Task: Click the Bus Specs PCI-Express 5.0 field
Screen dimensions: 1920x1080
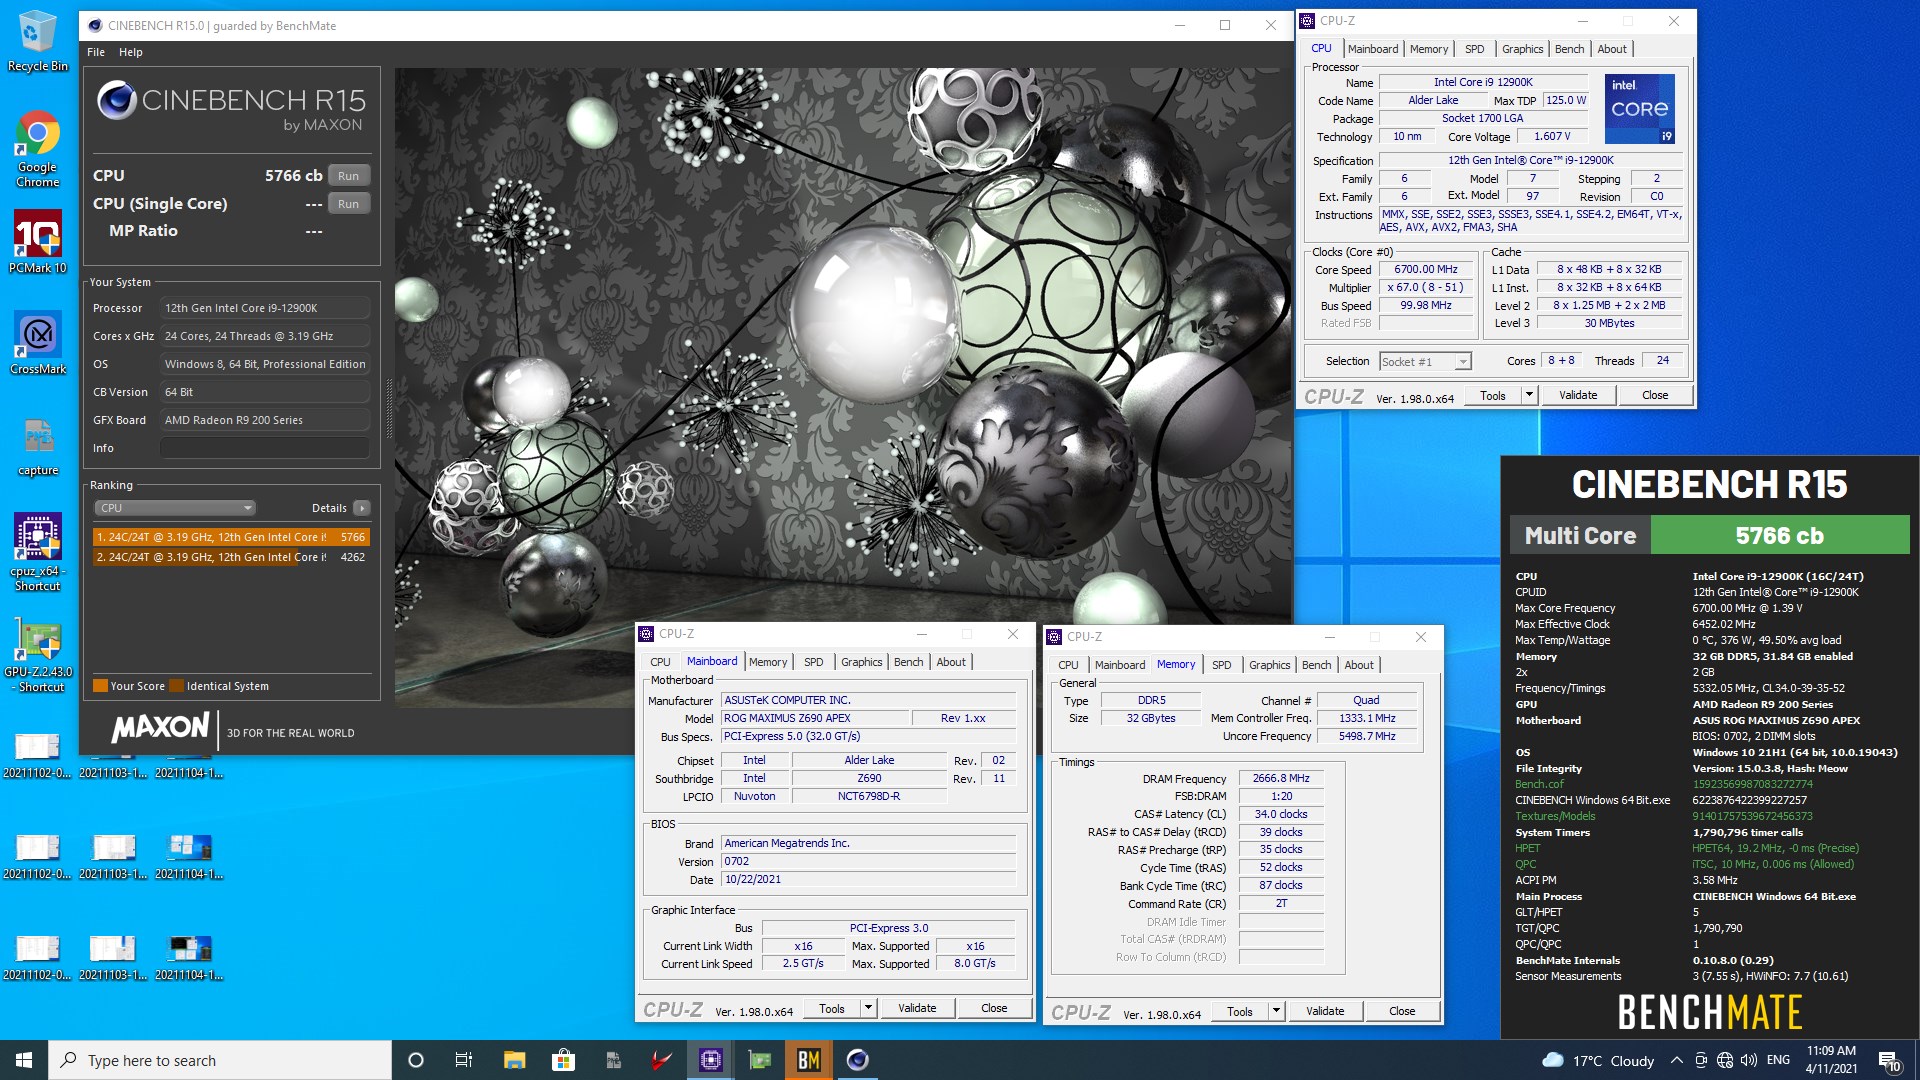Action: 868,736
